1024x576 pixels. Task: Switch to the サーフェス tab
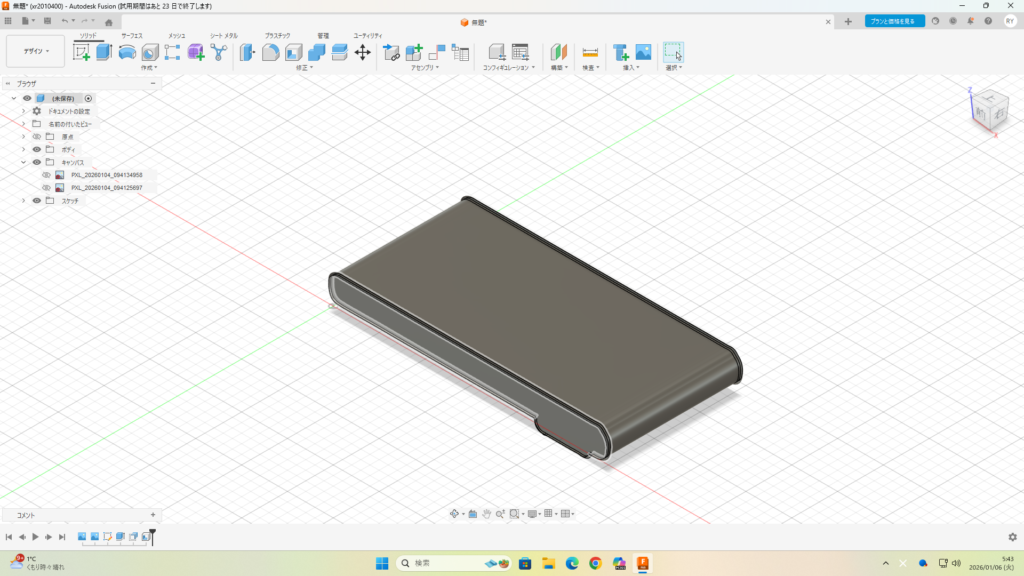point(132,35)
